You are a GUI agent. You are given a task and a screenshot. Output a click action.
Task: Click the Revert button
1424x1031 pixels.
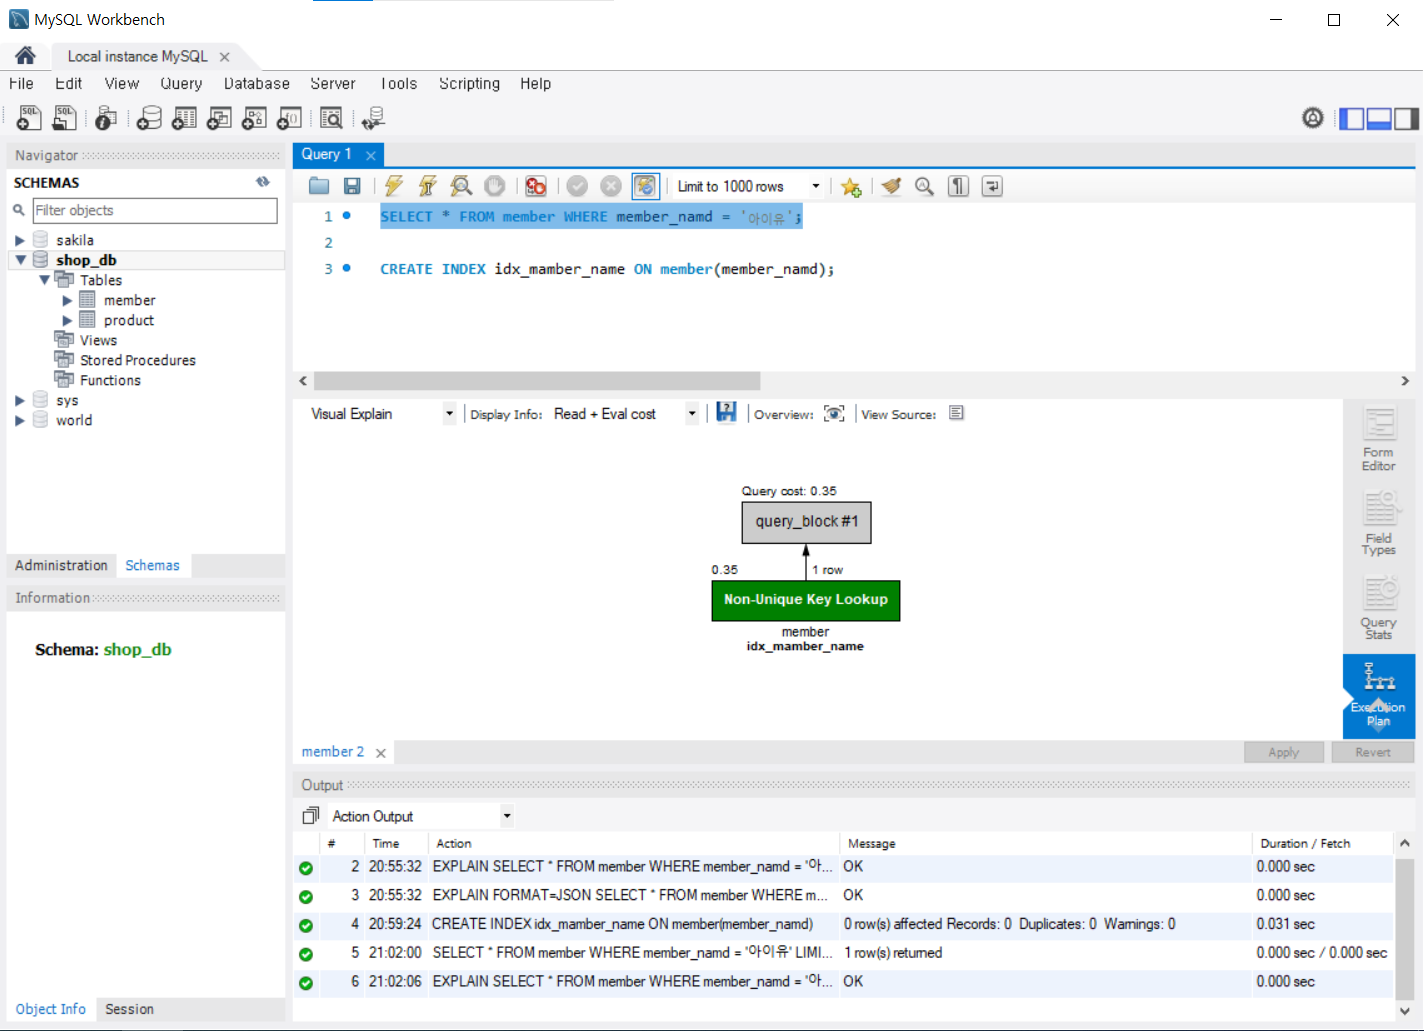pyautogui.click(x=1373, y=752)
